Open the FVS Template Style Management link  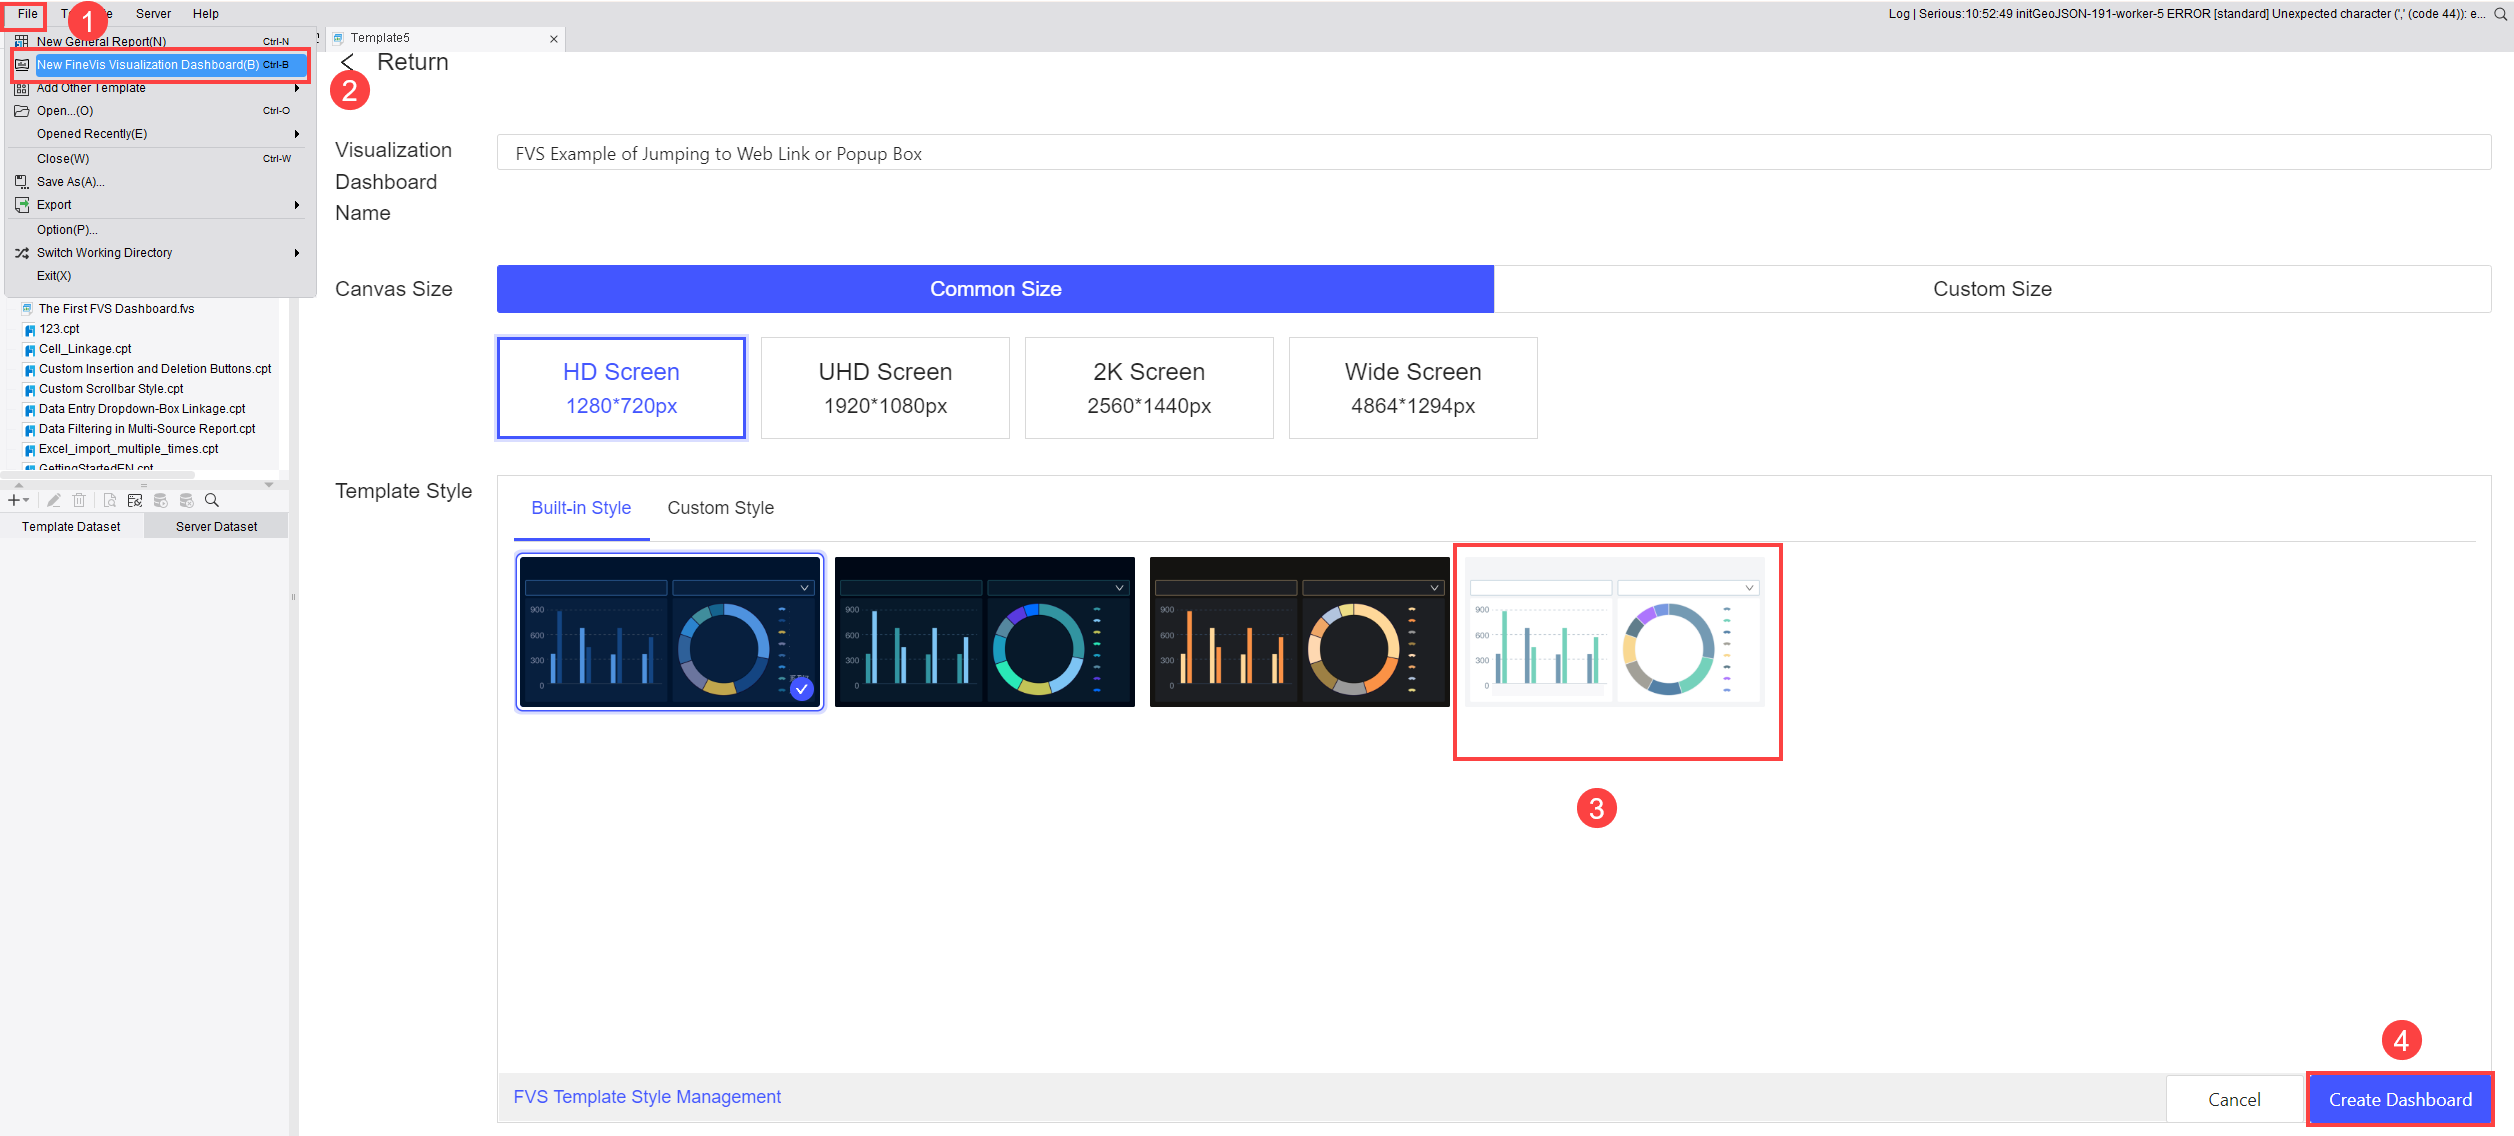[x=647, y=1097]
